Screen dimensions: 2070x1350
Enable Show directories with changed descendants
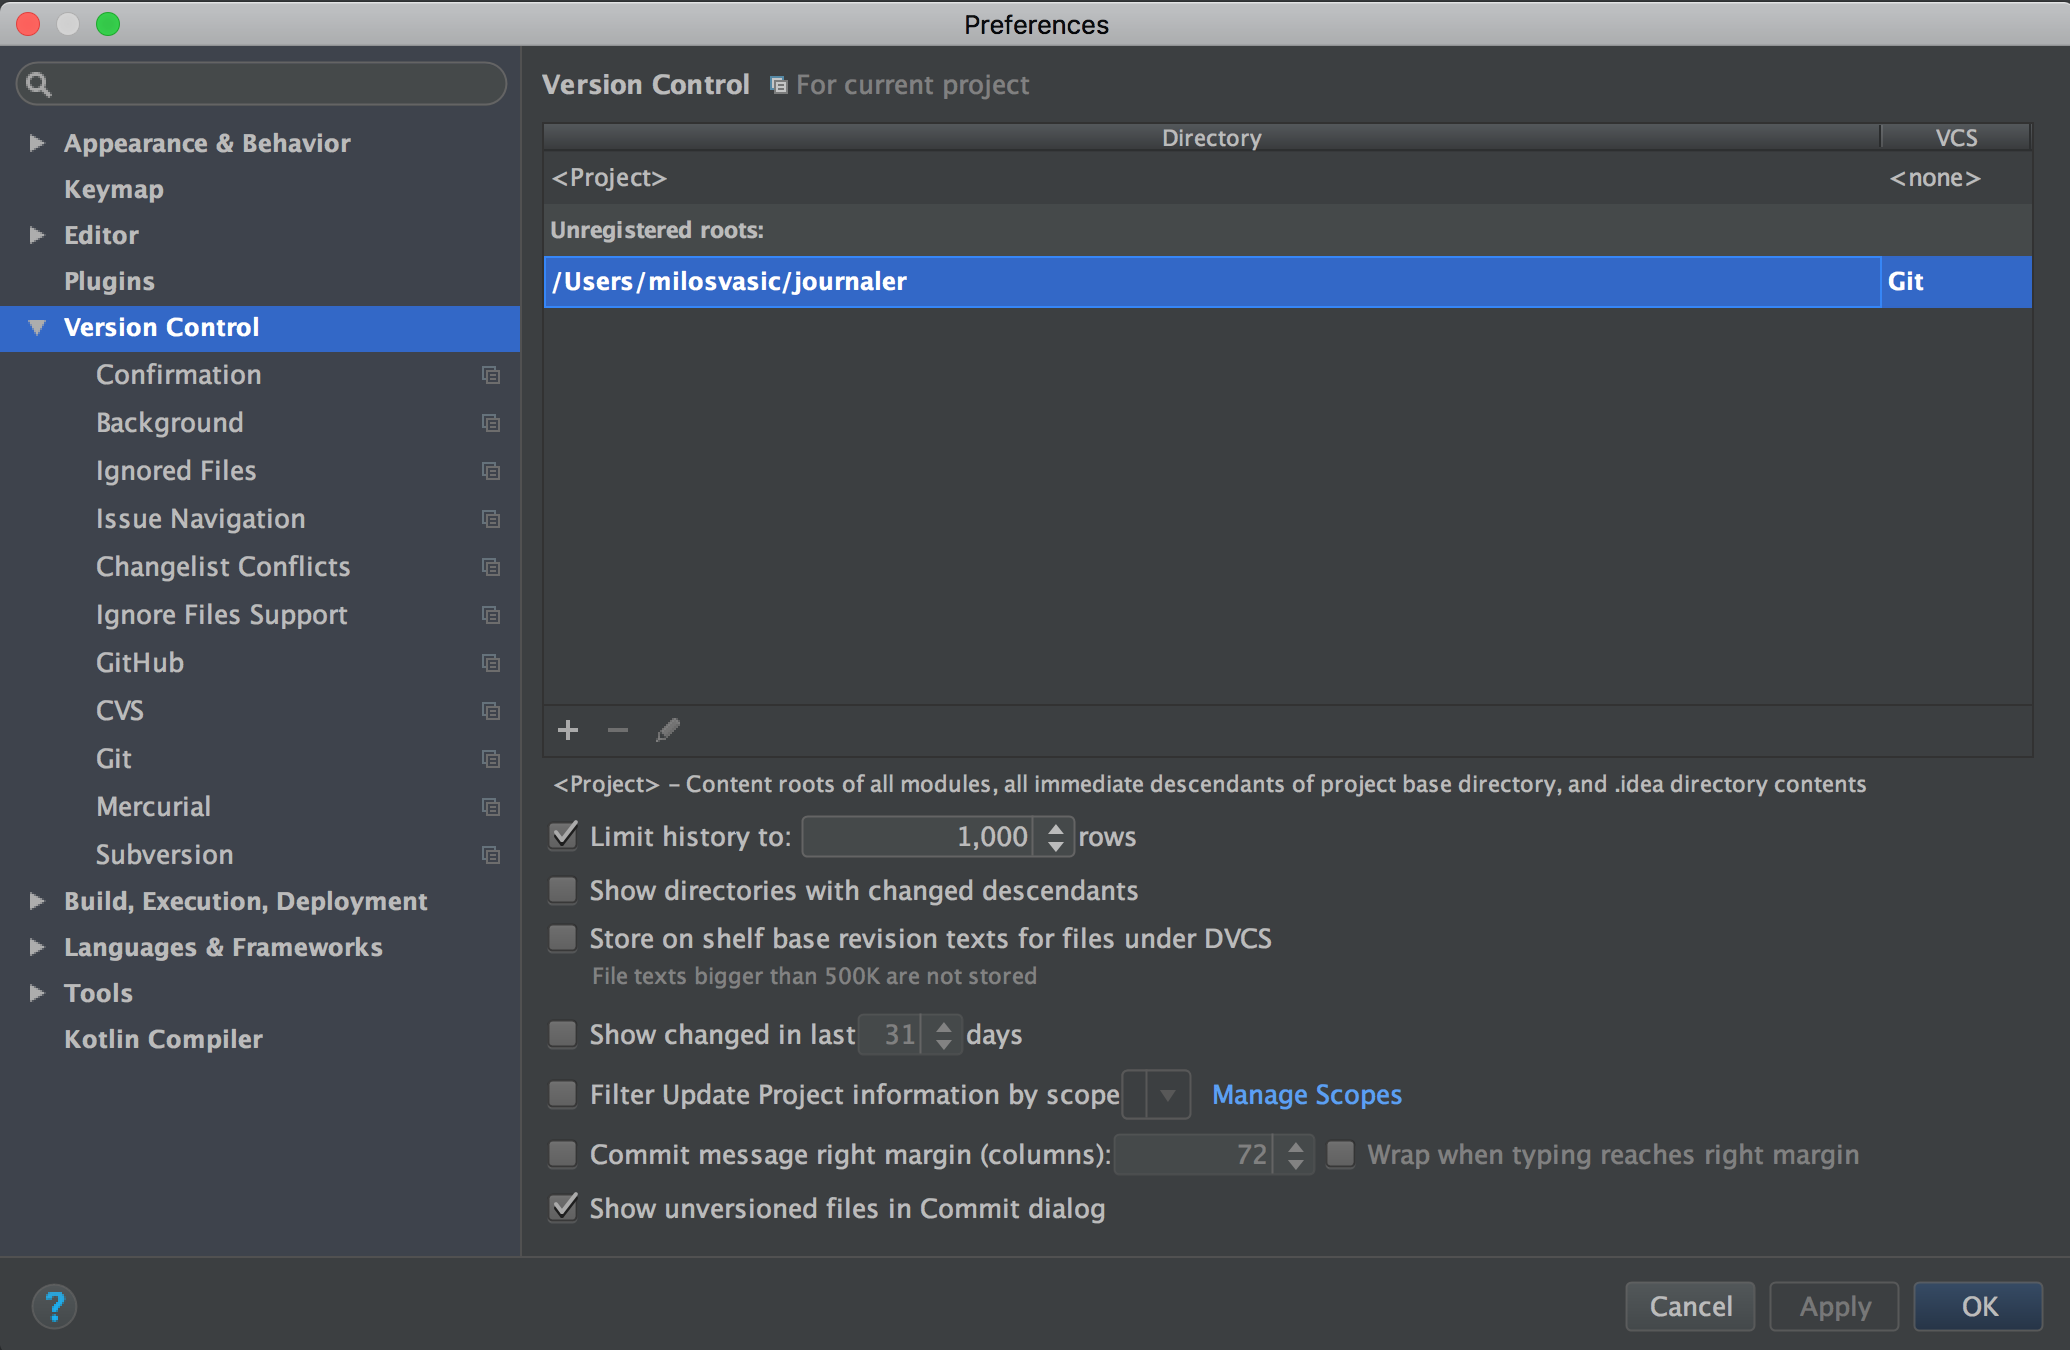[563, 890]
